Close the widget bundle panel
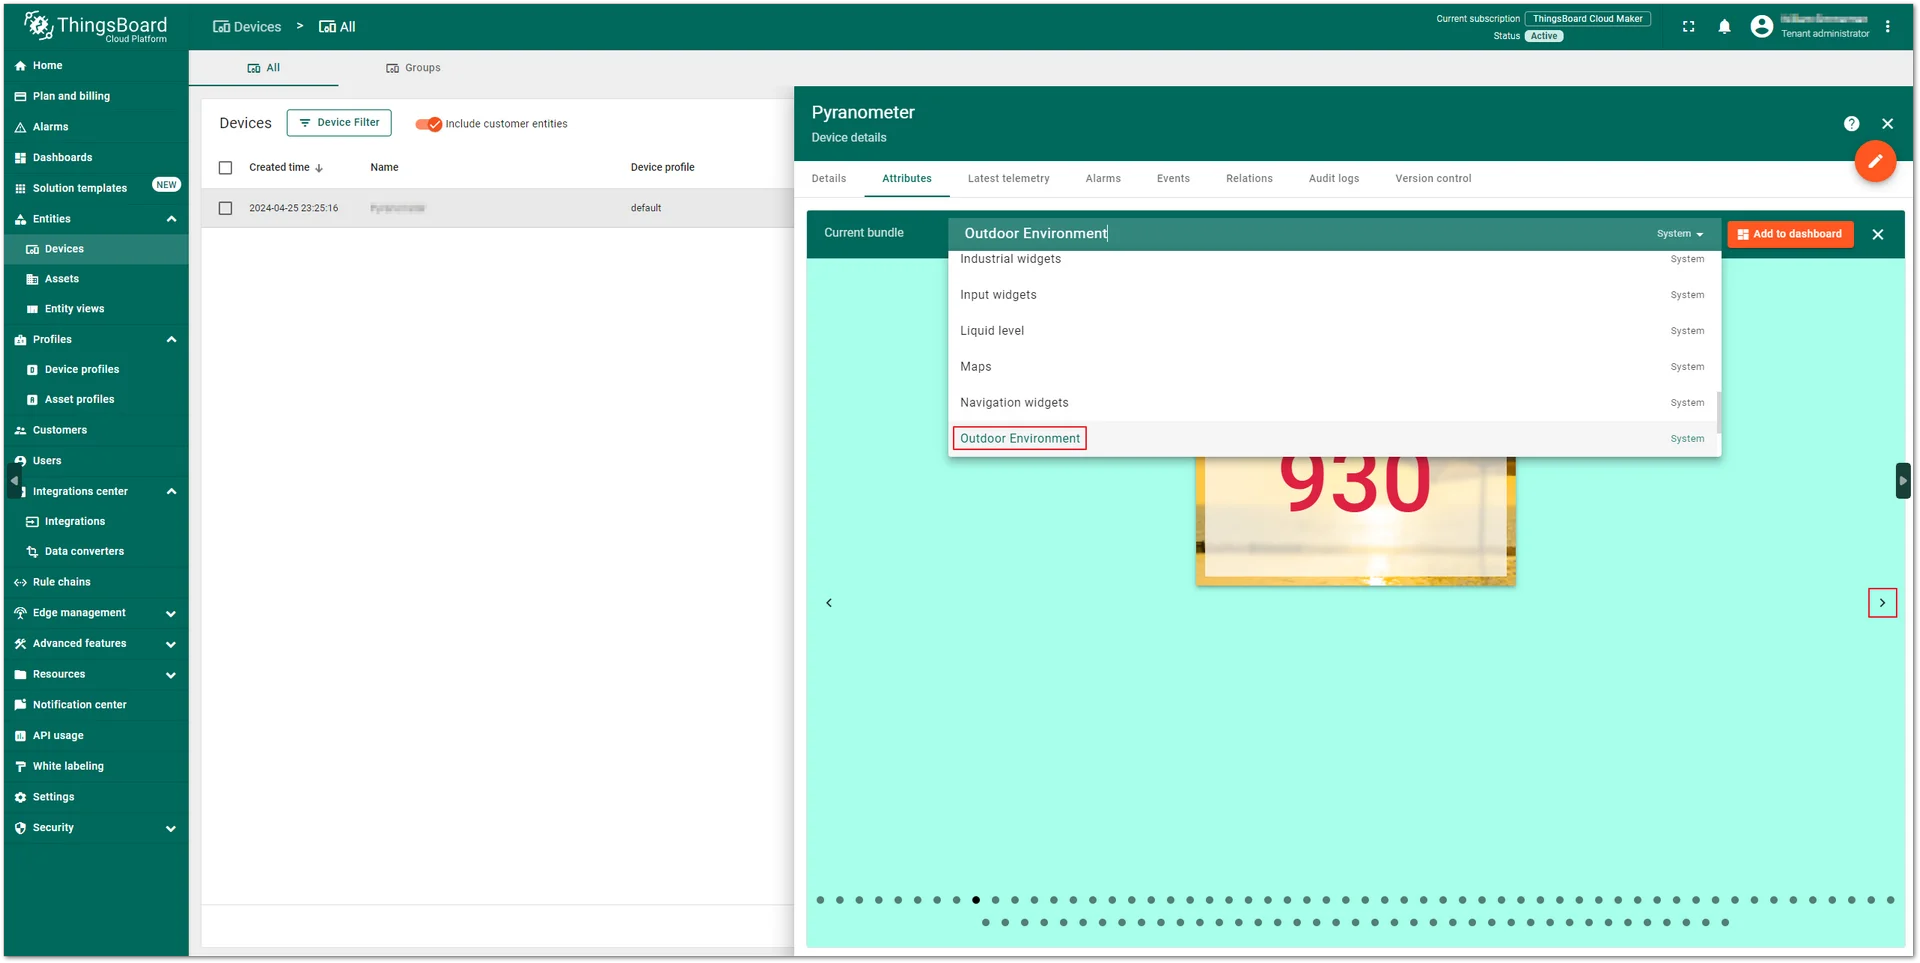Image resolution: width=1920 pixels, height=963 pixels. pos(1877,234)
